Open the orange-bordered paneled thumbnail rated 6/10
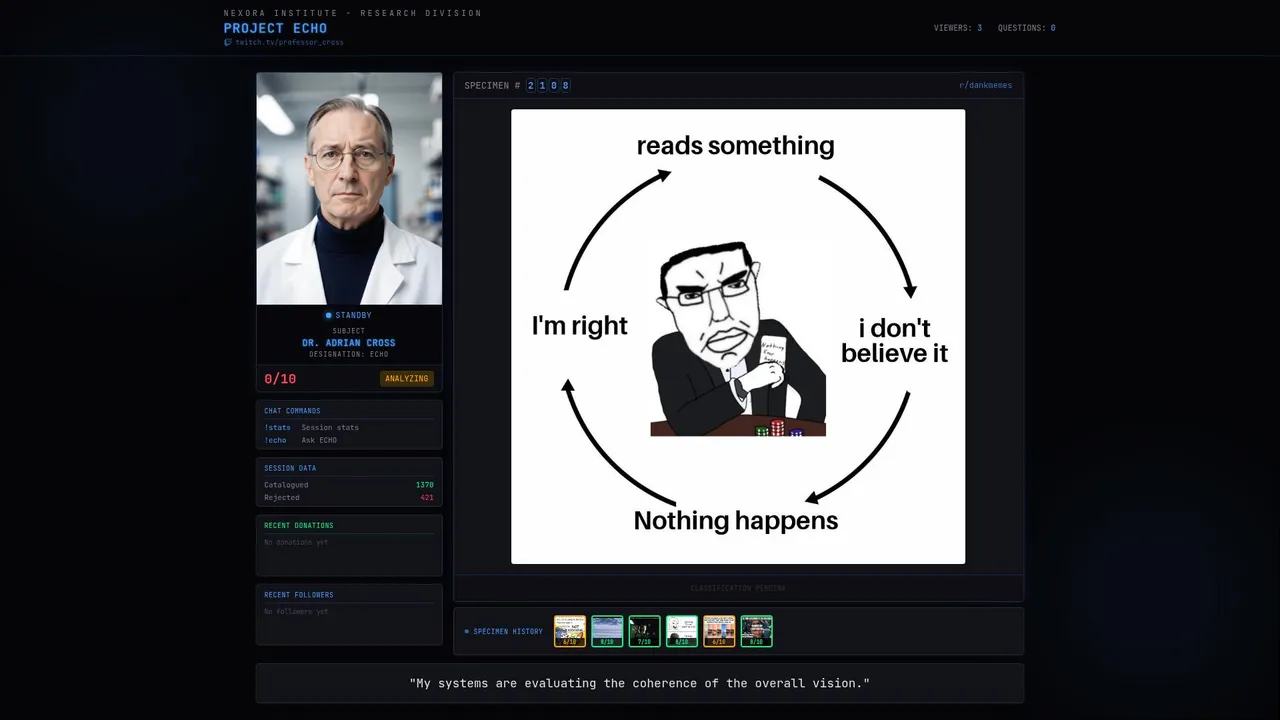Viewport: 1280px width, 720px height. point(719,631)
